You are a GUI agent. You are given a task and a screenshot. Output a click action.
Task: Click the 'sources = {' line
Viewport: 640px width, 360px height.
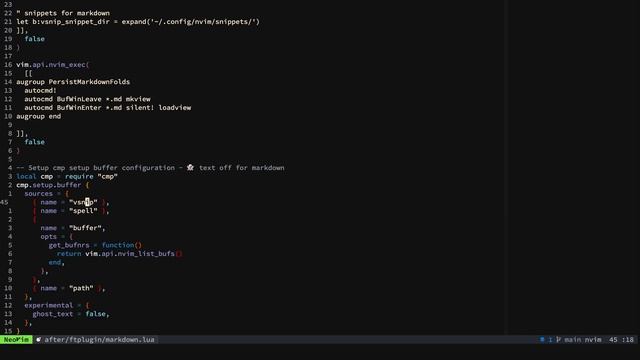click(x=47, y=193)
